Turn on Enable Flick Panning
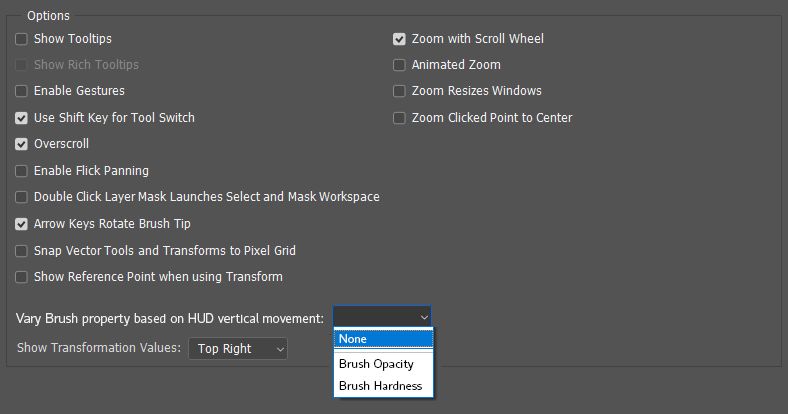This screenshot has width=788, height=414. click(x=21, y=171)
